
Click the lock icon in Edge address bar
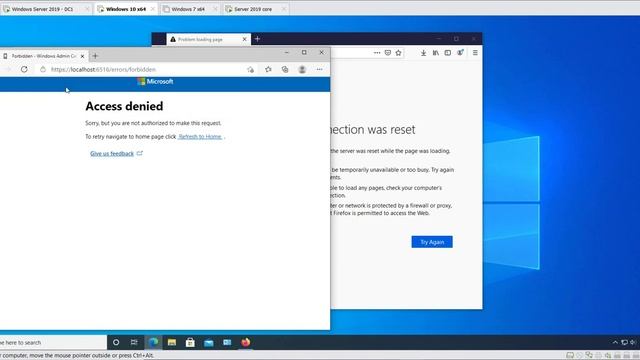(43, 69)
